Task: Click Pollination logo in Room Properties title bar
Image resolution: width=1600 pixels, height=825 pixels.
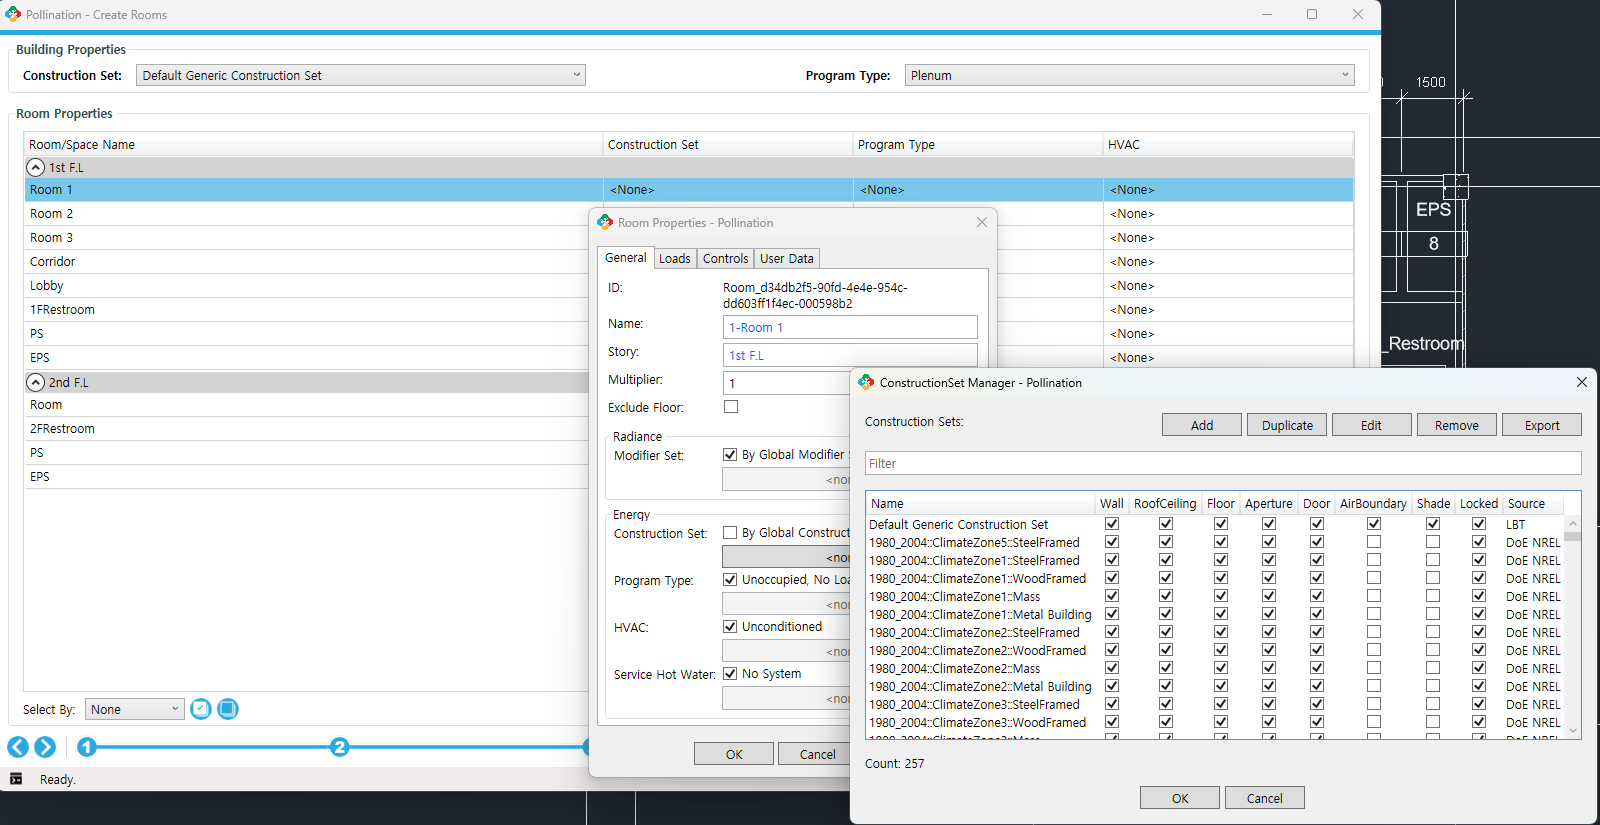Action: [605, 222]
